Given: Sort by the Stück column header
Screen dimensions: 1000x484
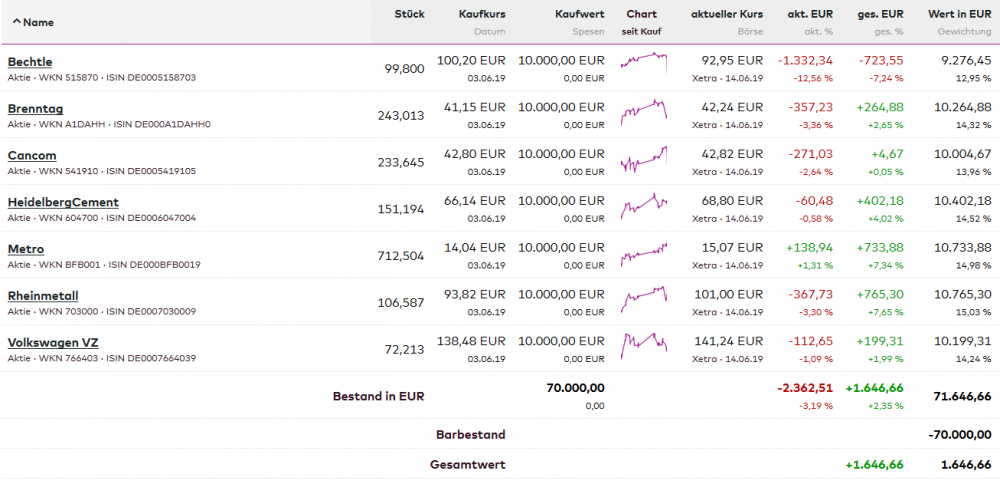Looking at the screenshot, I should (x=409, y=14).
